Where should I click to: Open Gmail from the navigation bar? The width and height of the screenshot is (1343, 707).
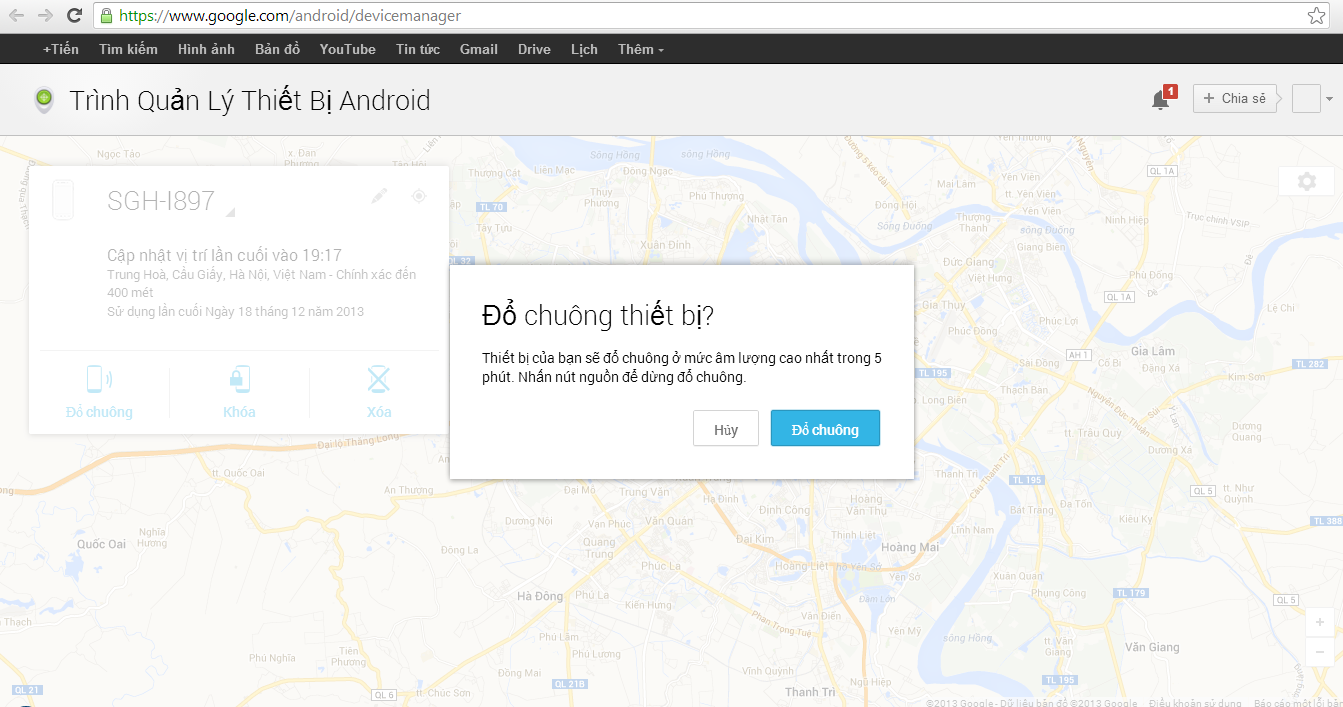[478, 48]
